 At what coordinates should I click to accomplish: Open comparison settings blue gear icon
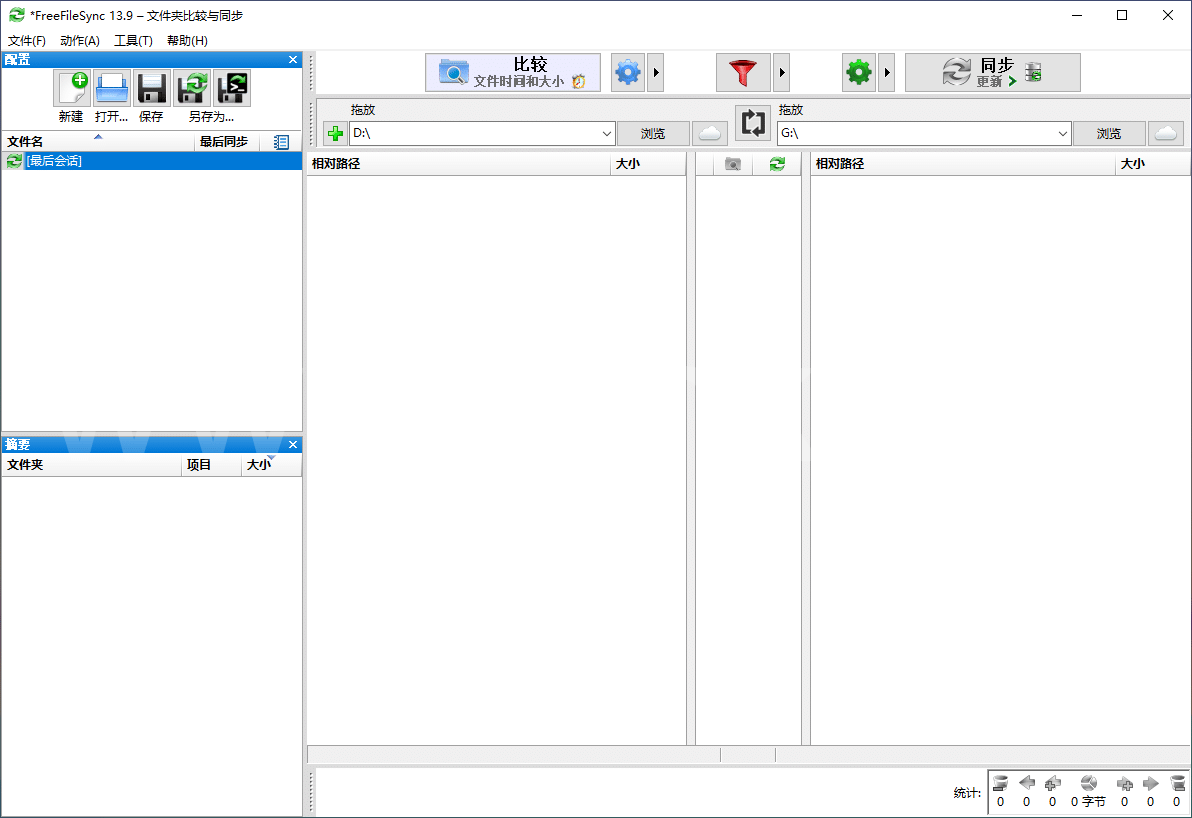[x=628, y=73]
